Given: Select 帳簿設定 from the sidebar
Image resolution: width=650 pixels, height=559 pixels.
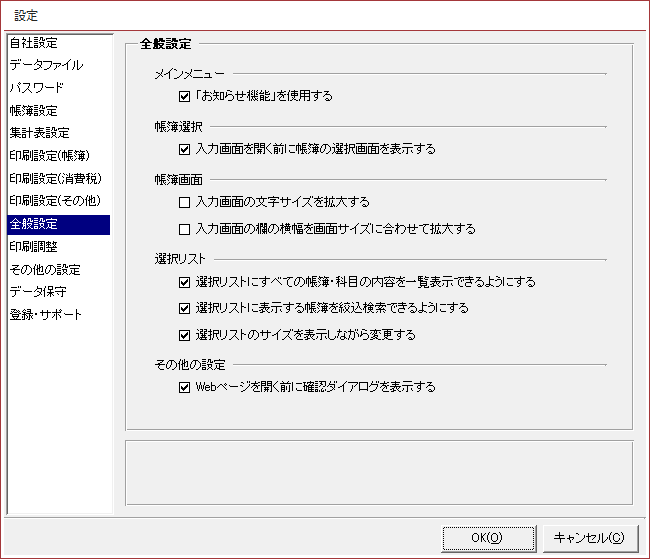Looking at the screenshot, I should [x=34, y=111].
